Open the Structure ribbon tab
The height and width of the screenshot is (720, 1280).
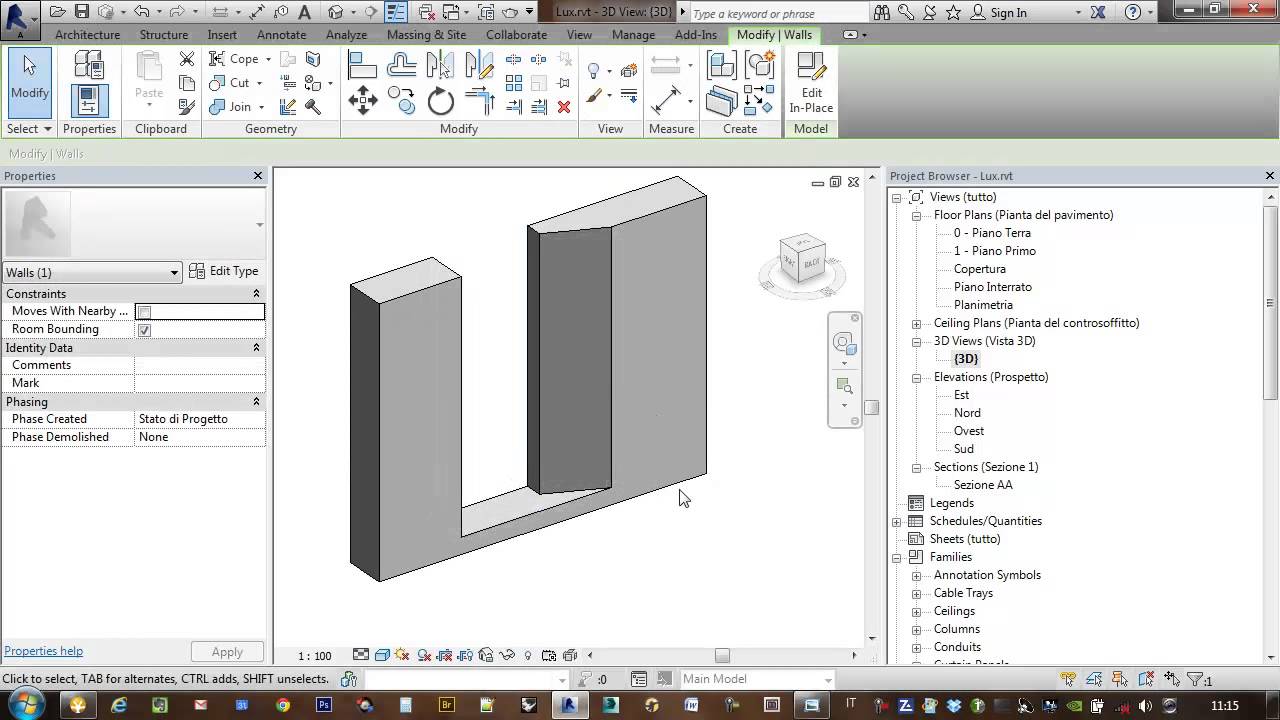164,34
